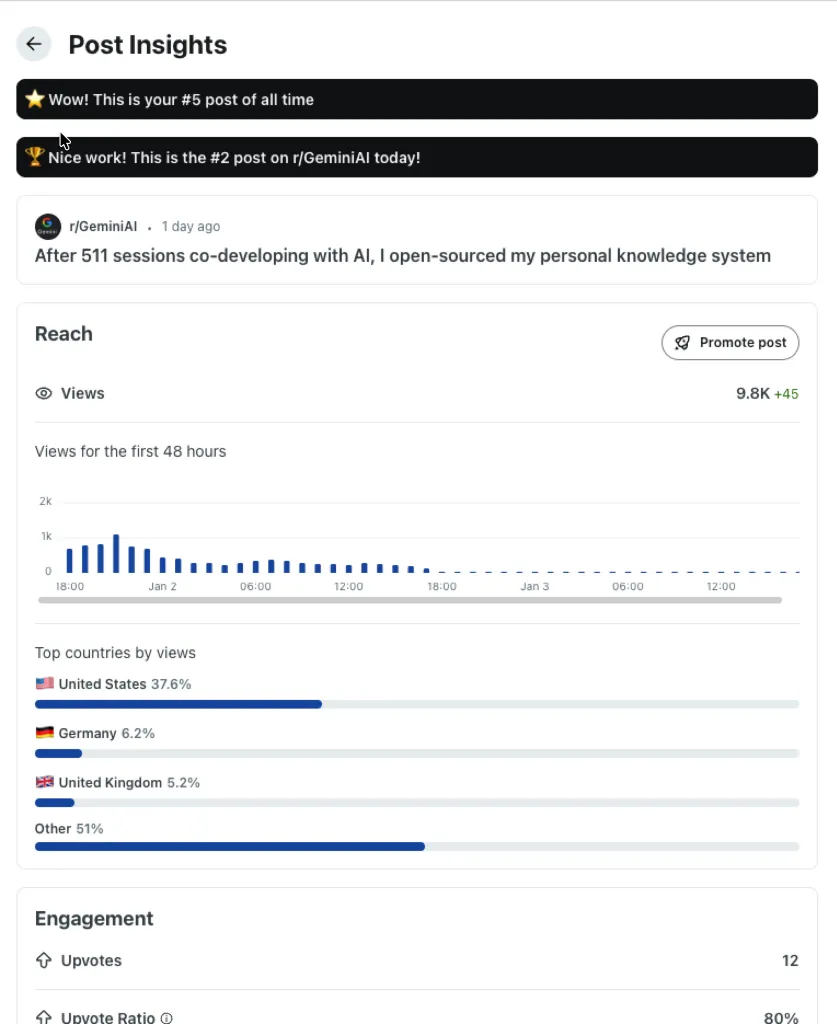
Task: Click the 1 day ago timestamp
Action: [x=190, y=226]
